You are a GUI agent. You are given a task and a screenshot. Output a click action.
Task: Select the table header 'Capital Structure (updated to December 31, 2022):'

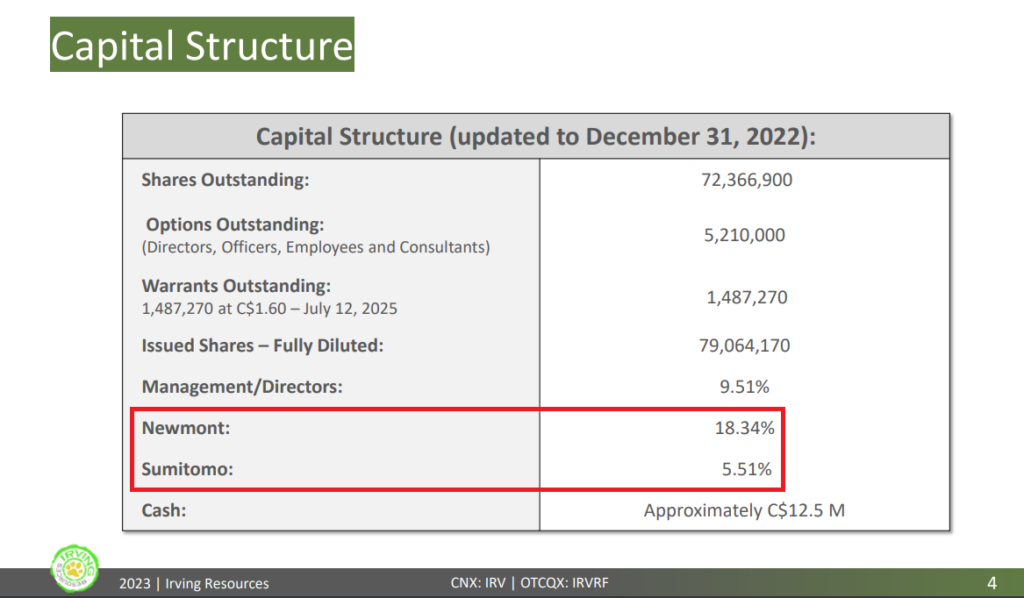536,136
